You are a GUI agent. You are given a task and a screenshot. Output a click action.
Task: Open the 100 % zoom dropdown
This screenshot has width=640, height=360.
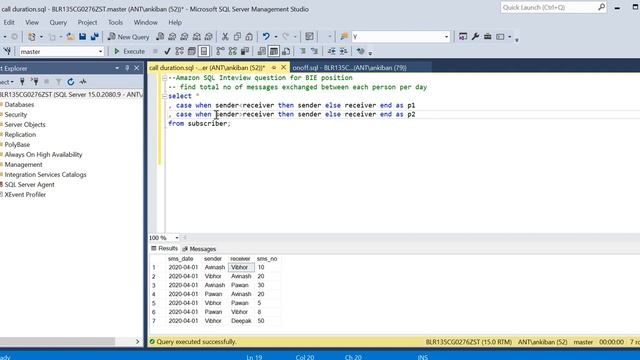pyautogui.click(x=177, y=238)
